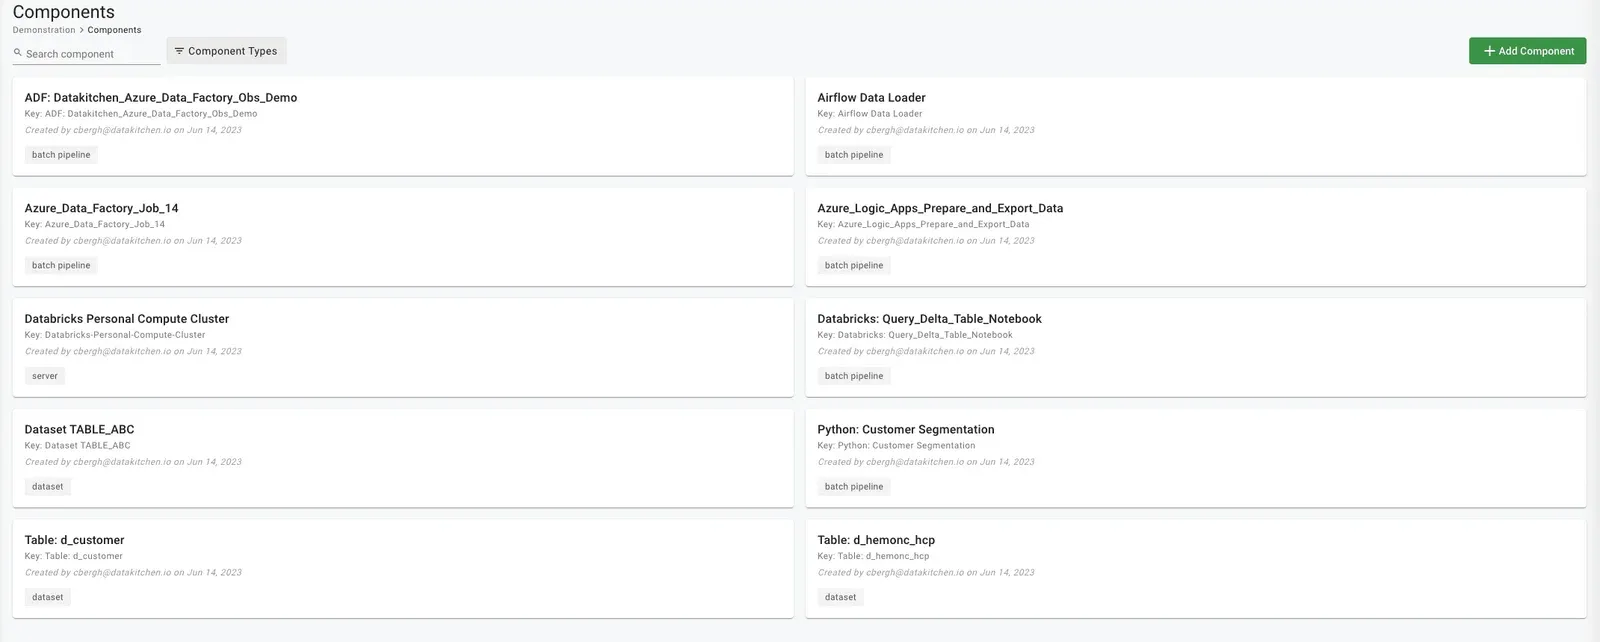This screenshot has width=1600, height=642.
Task: Select the Azure_Data_Factory_Job_14 component card
Action: [x=101, y=208]
